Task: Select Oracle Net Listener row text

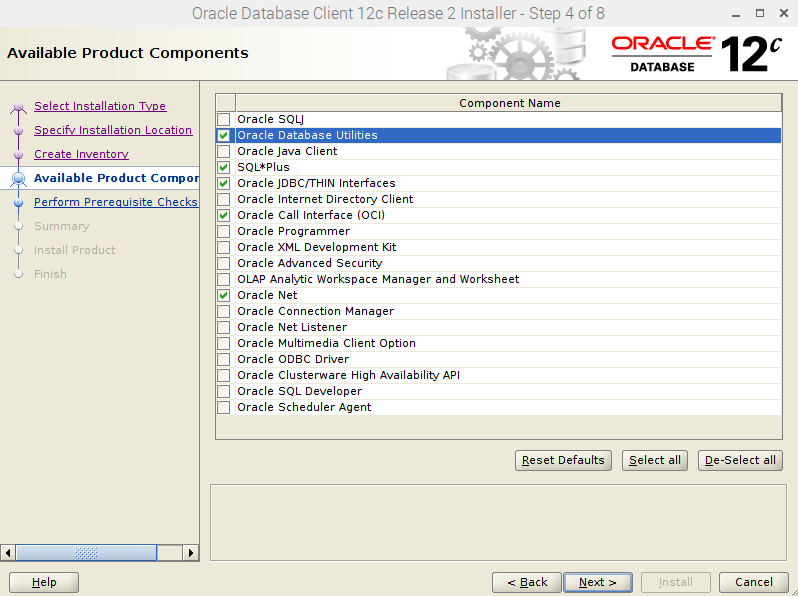Action: tap(292, 327)
